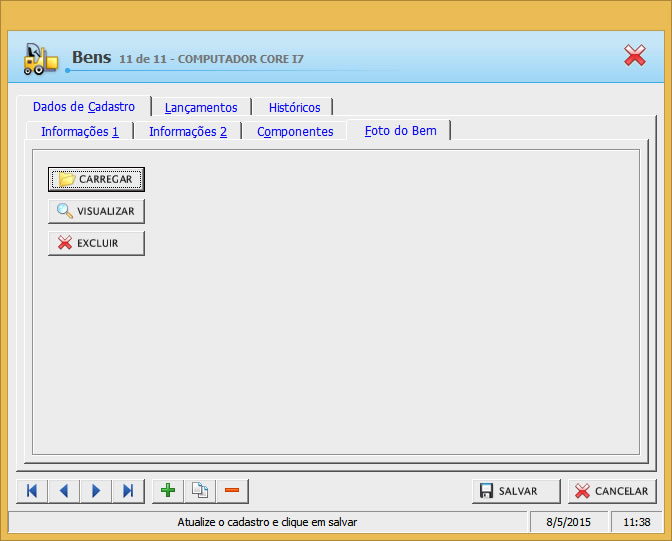Image resolution: width=672 pixels, height=541 pixels.
Task: Open the Lançamentos tab
Action: 201,107
